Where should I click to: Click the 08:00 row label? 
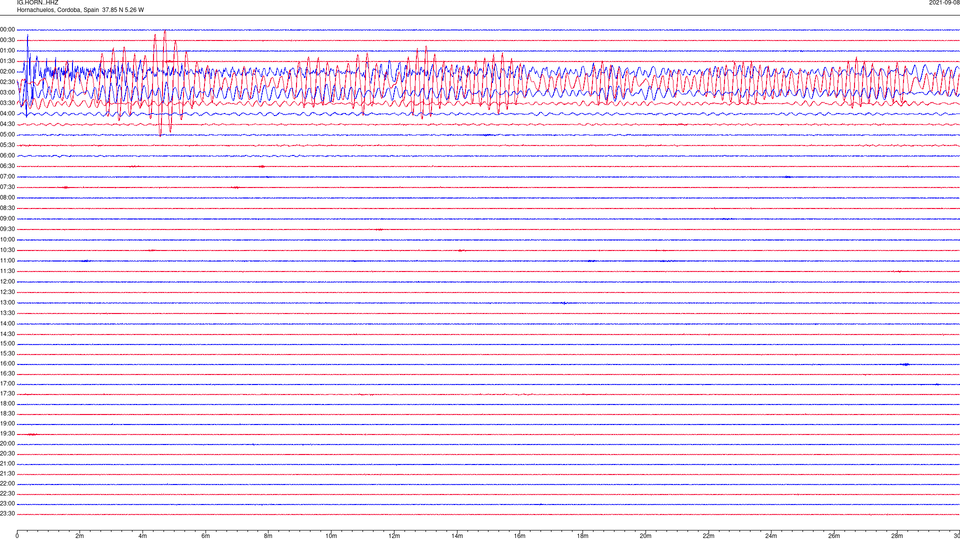[x=7, y=198]
